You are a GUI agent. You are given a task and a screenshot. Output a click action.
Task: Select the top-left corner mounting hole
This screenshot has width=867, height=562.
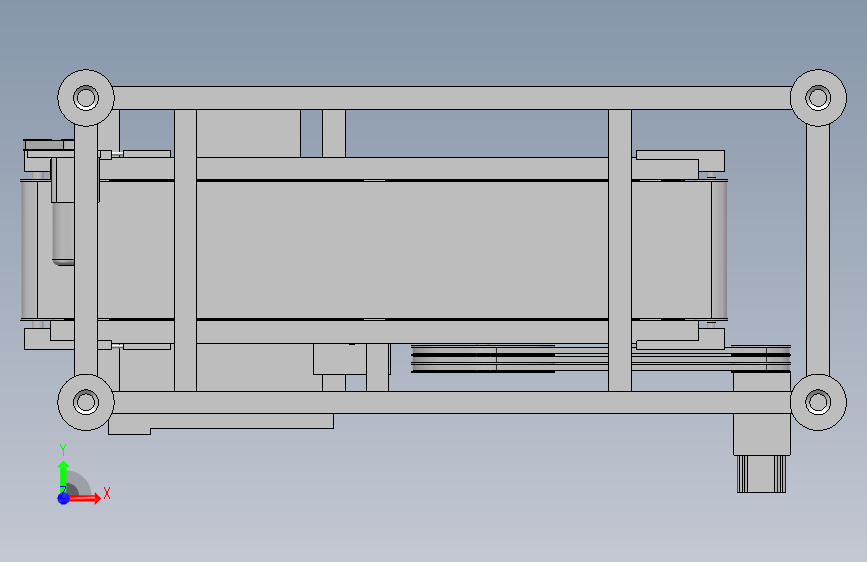coord(86,98)
